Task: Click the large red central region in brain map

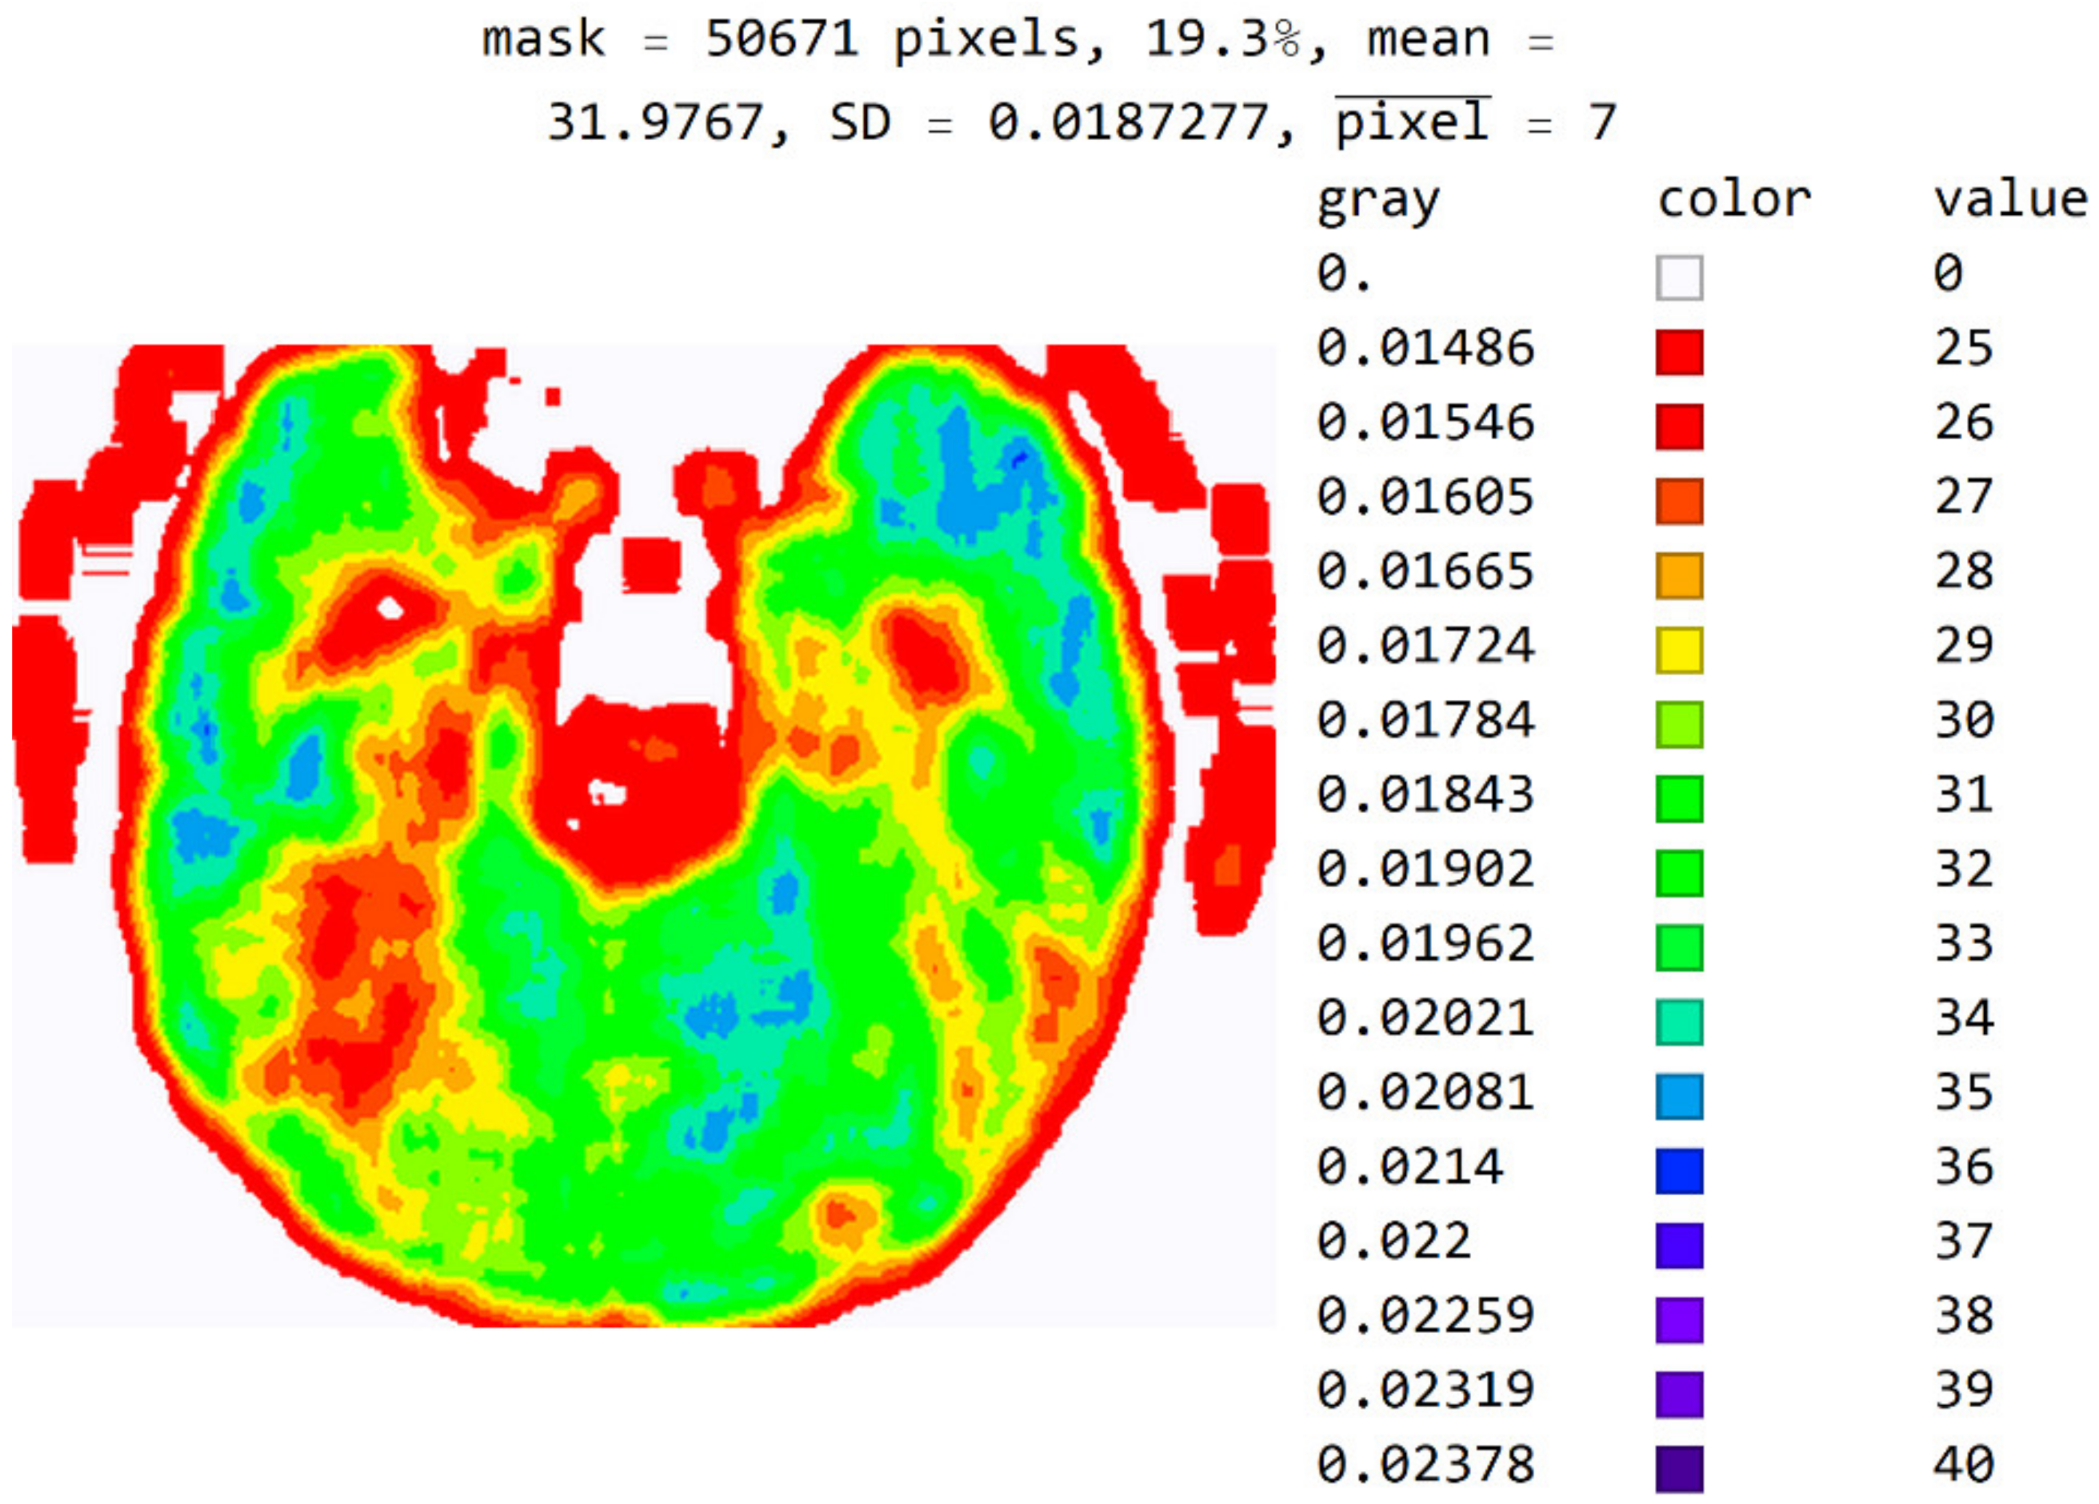Action: click(x=655, y=800)
